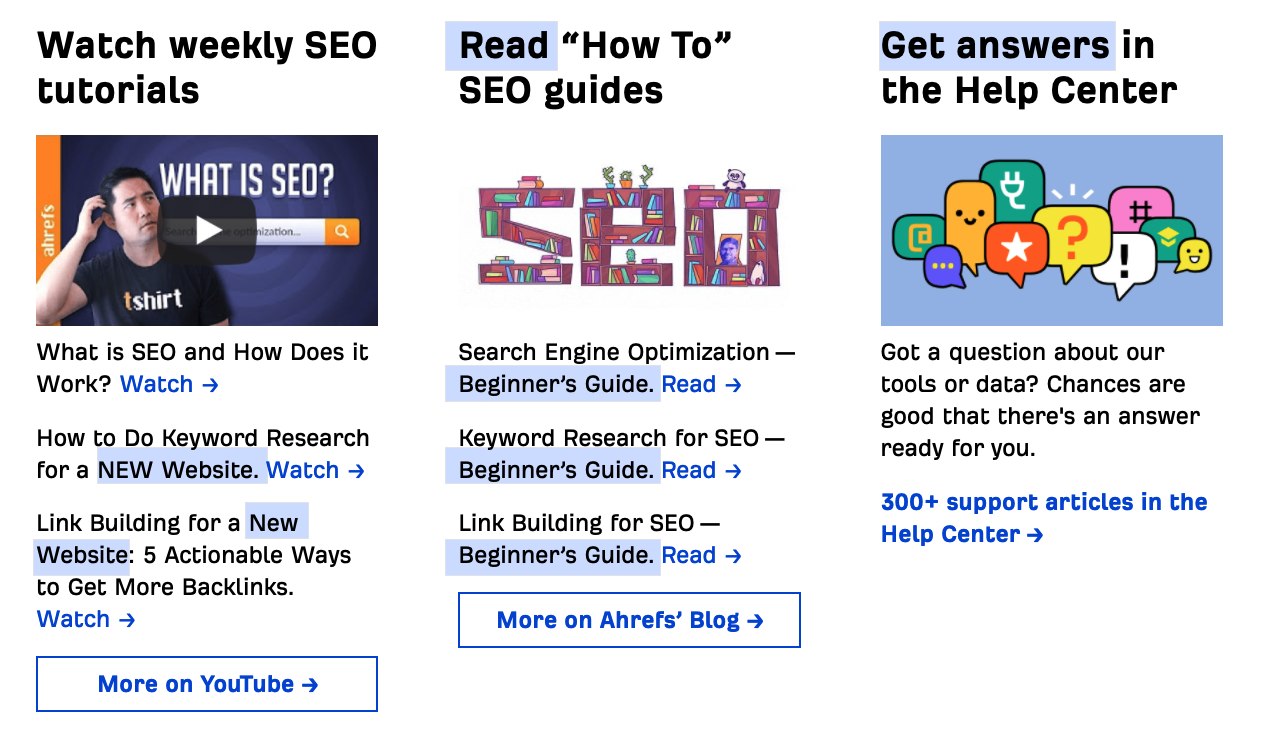The image size is (1266, 730).
Task: Click the orange Ahrefs logo on video thumbnail
Action: tap(49, 230)
